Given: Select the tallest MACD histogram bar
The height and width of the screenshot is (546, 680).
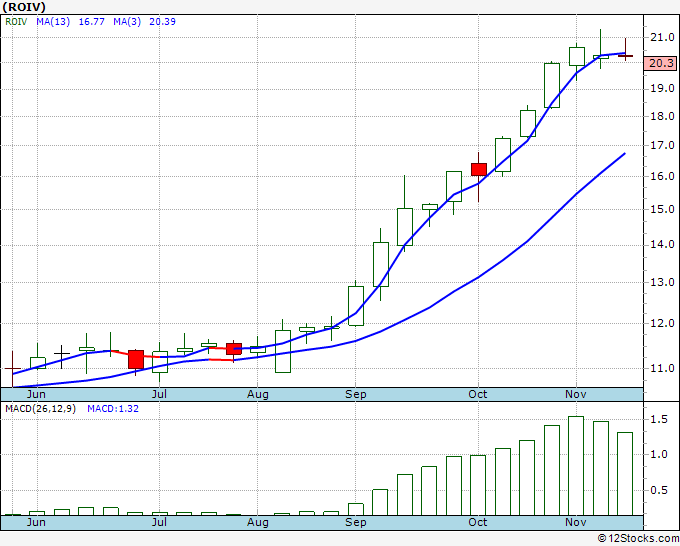Looking at the screenshot, I should pyautogui.click(x=576, y=465).
